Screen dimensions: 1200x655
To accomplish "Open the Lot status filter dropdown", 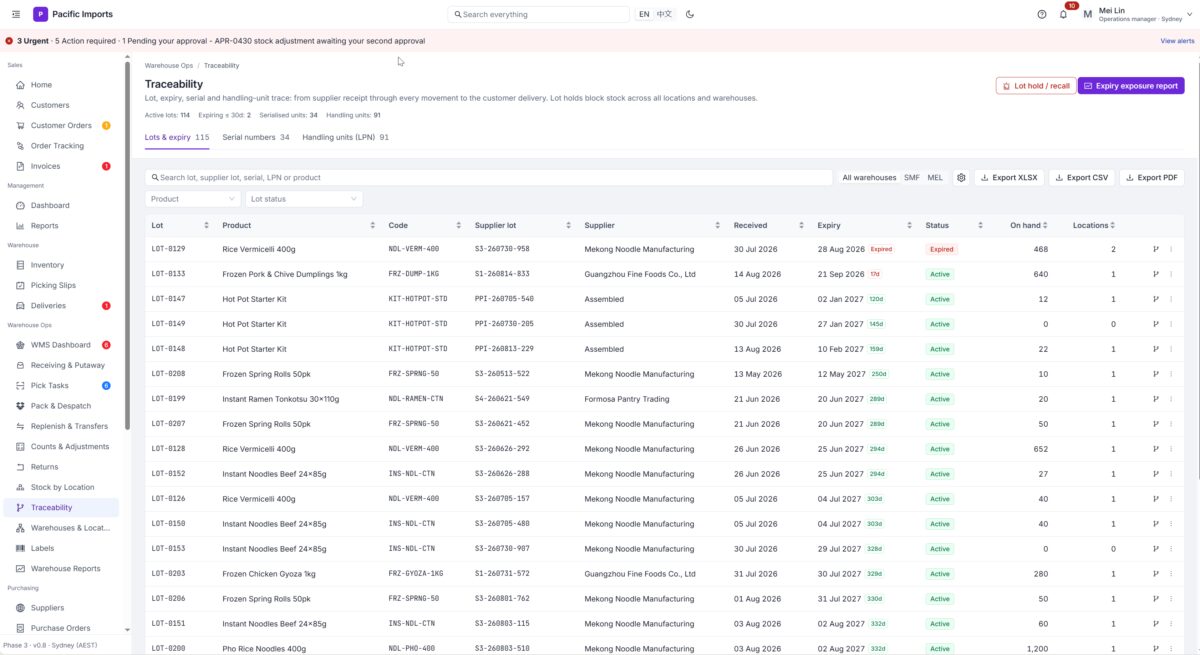I will coord(304,199).
